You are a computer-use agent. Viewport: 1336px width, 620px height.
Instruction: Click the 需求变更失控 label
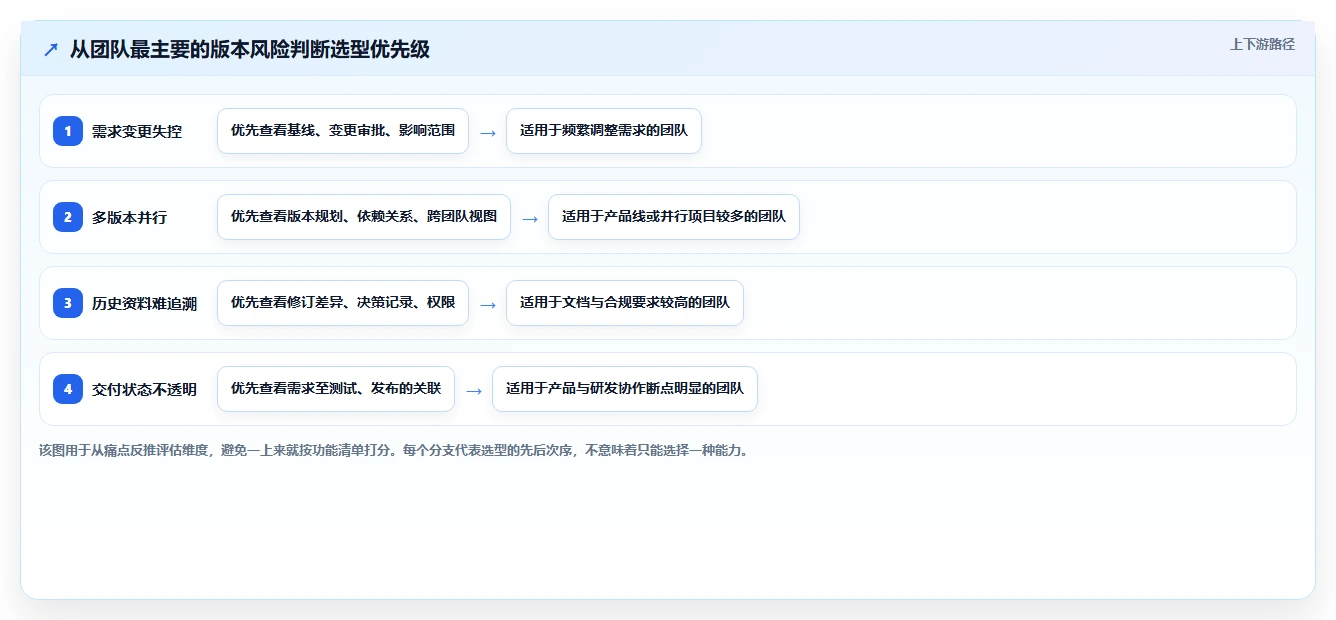pyautogui.click(x=137, y=131)
